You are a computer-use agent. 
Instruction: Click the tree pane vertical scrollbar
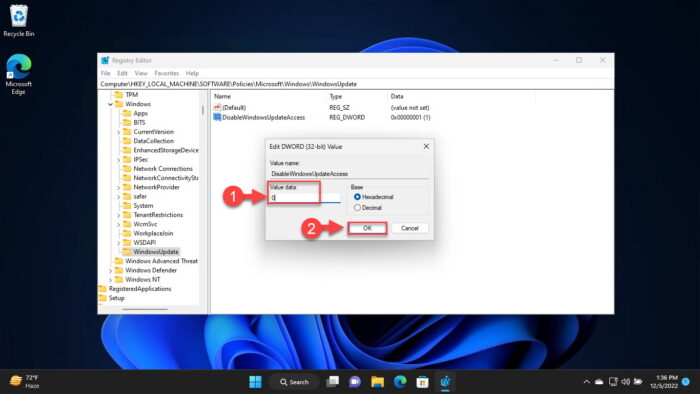tap(202, 109)
